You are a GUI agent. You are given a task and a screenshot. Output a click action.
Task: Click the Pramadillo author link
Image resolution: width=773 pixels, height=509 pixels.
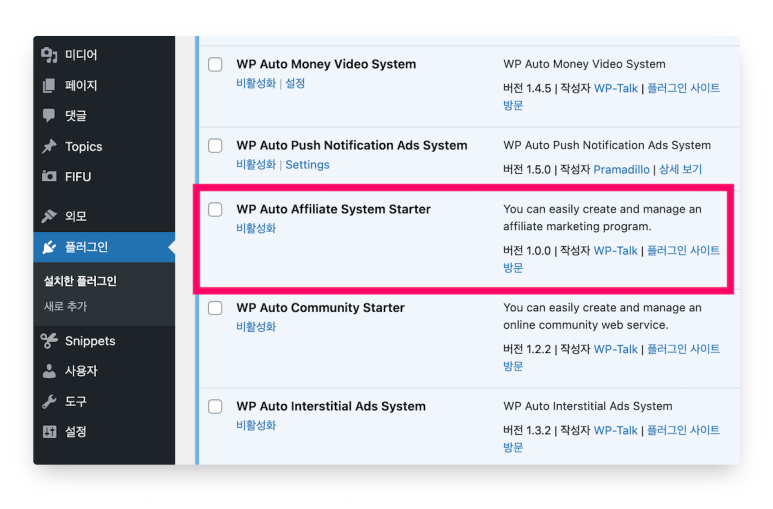point(621,170)
